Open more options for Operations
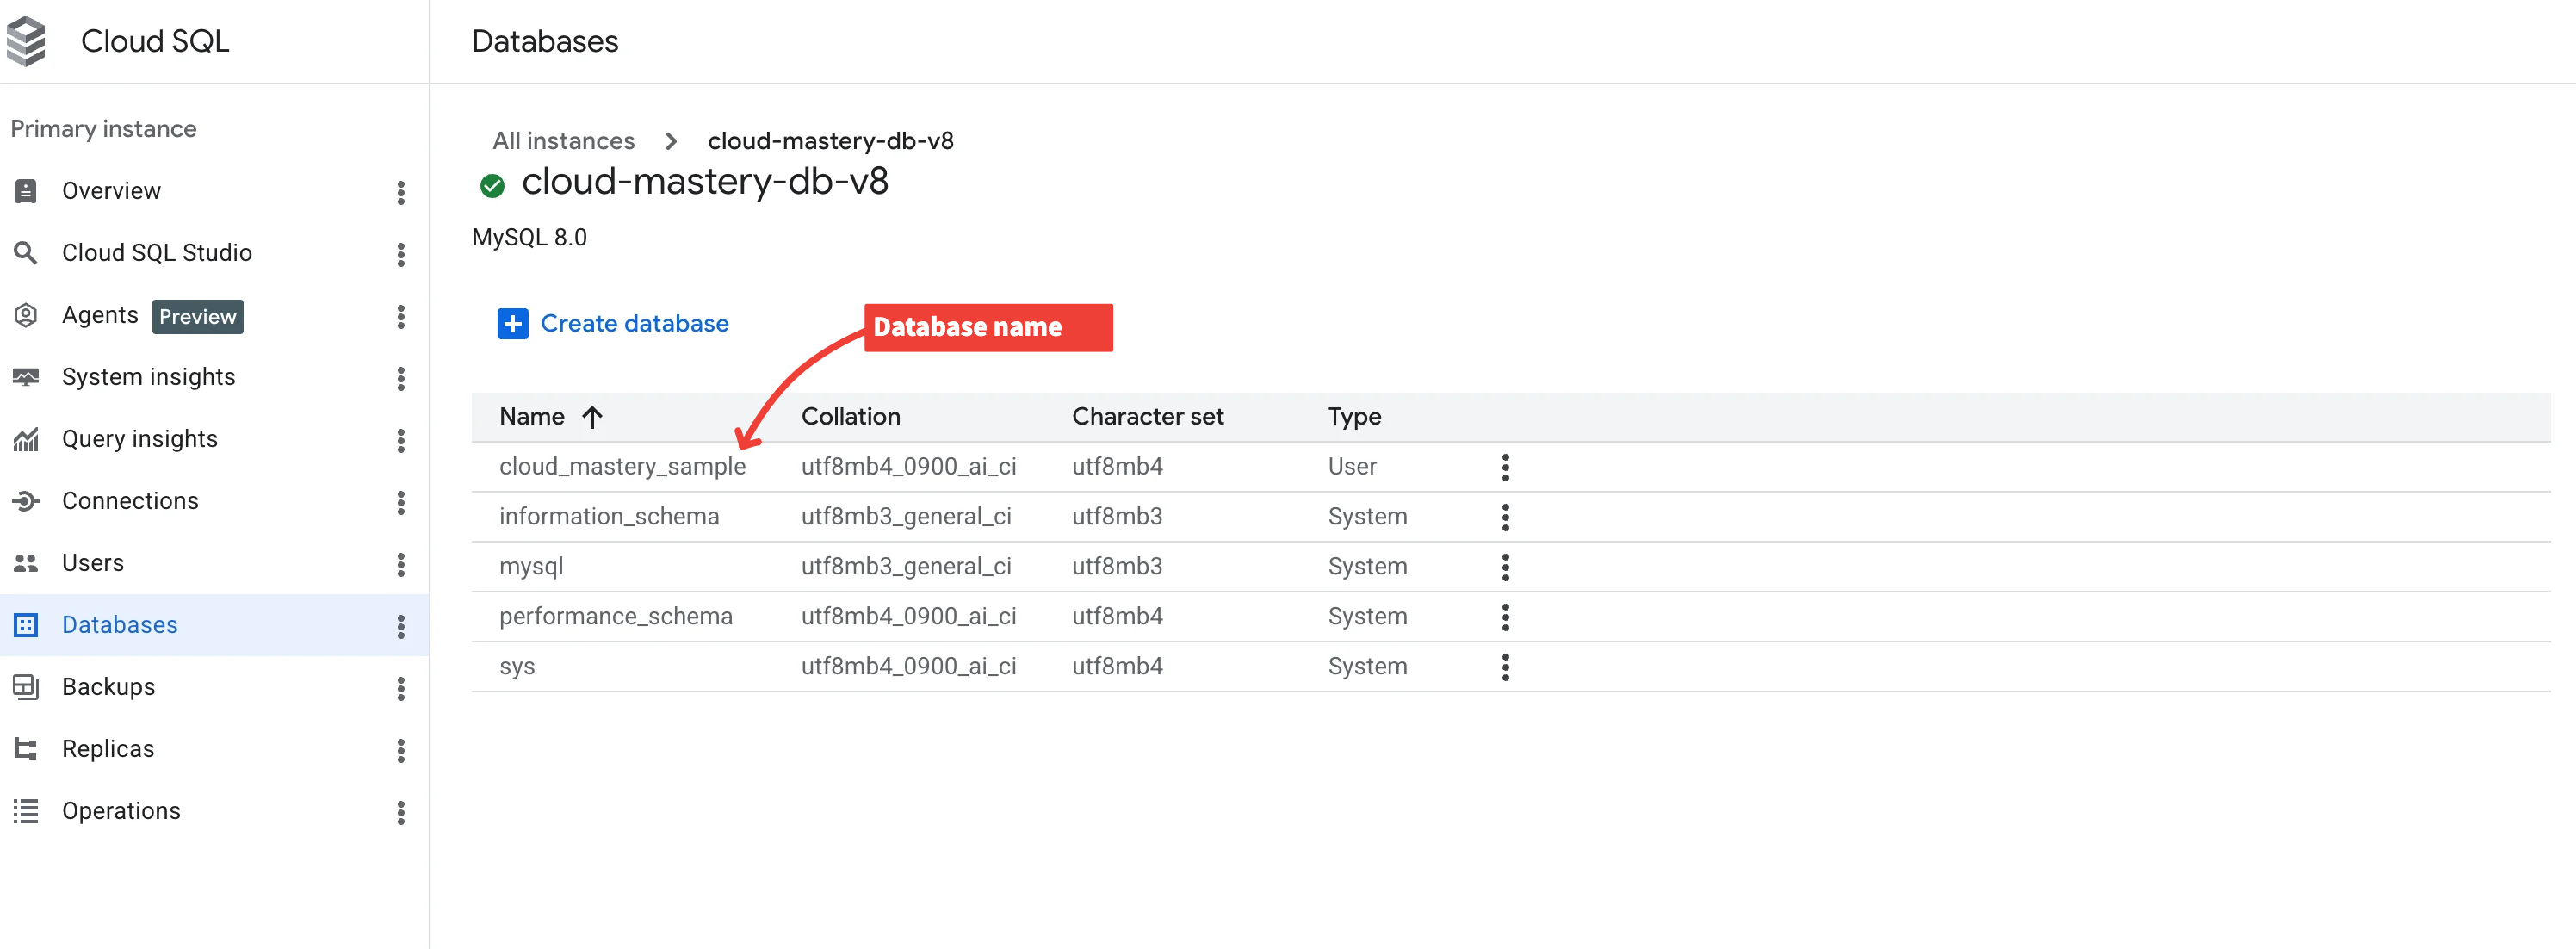The width and height of the screenshot is (2576, 949). coord(401,812)
